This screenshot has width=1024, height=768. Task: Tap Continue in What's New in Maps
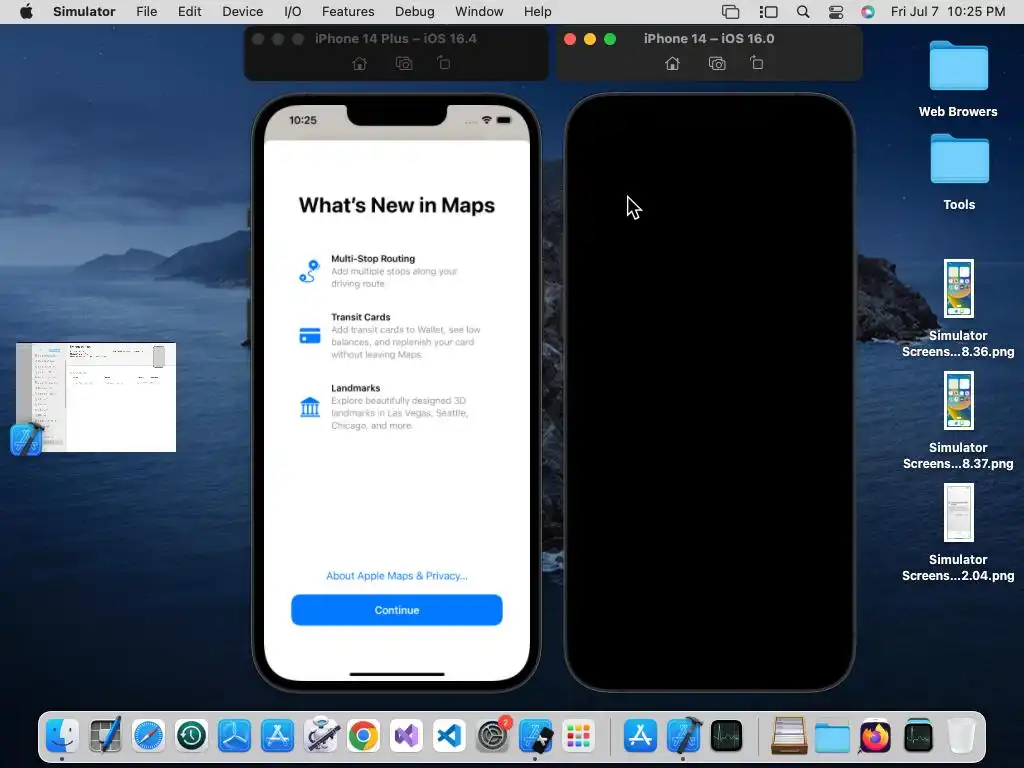(x=396, y=610)
